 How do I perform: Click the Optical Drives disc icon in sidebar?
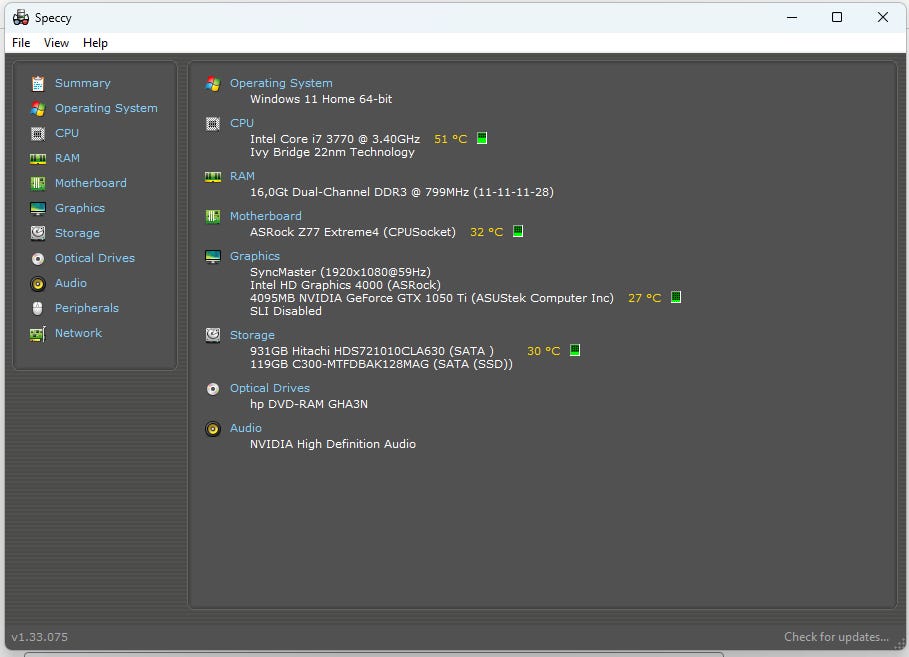38,259
